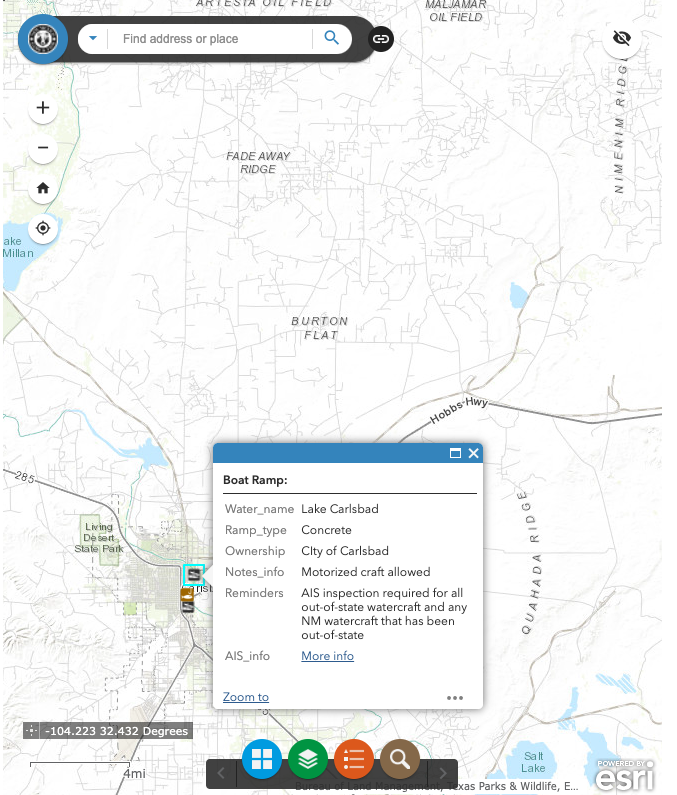Image resolution: width=677 pixels, height=795 pixels.
Task: Click the -104.223 32.432 Degrees readout
Action: click(117, 731)
